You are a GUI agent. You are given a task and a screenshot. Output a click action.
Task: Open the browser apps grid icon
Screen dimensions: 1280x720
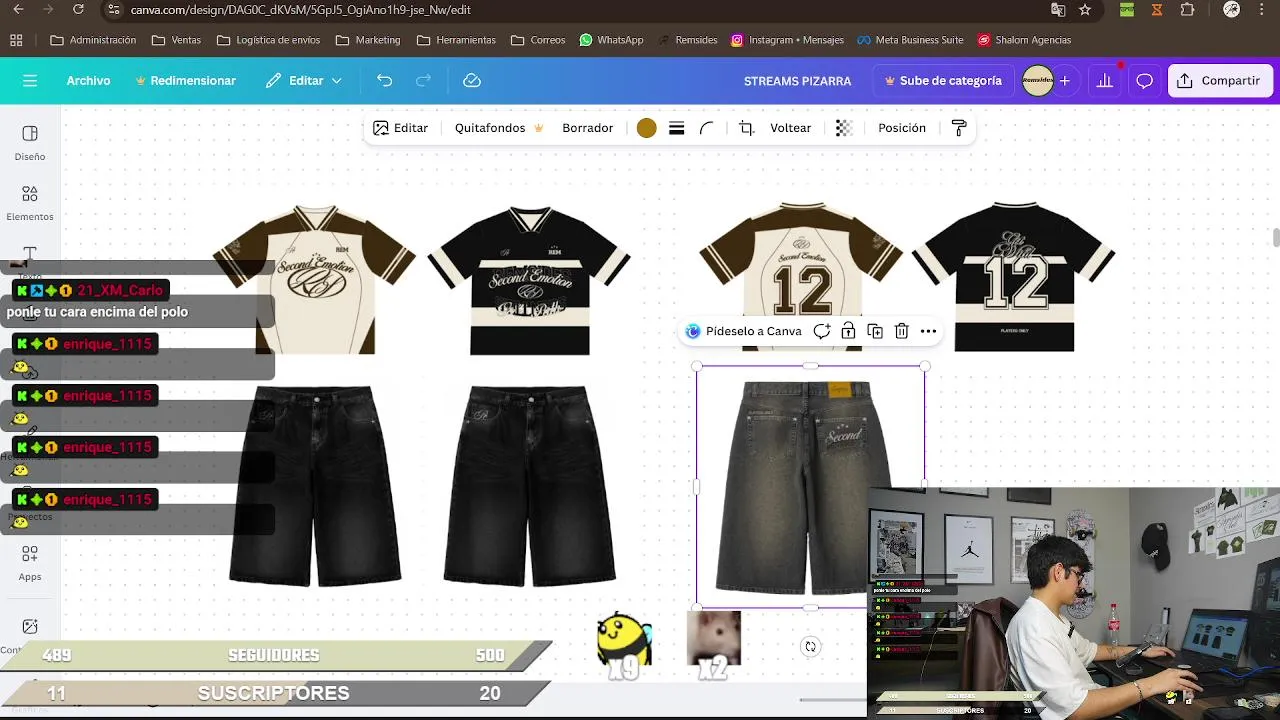point(16,40)
